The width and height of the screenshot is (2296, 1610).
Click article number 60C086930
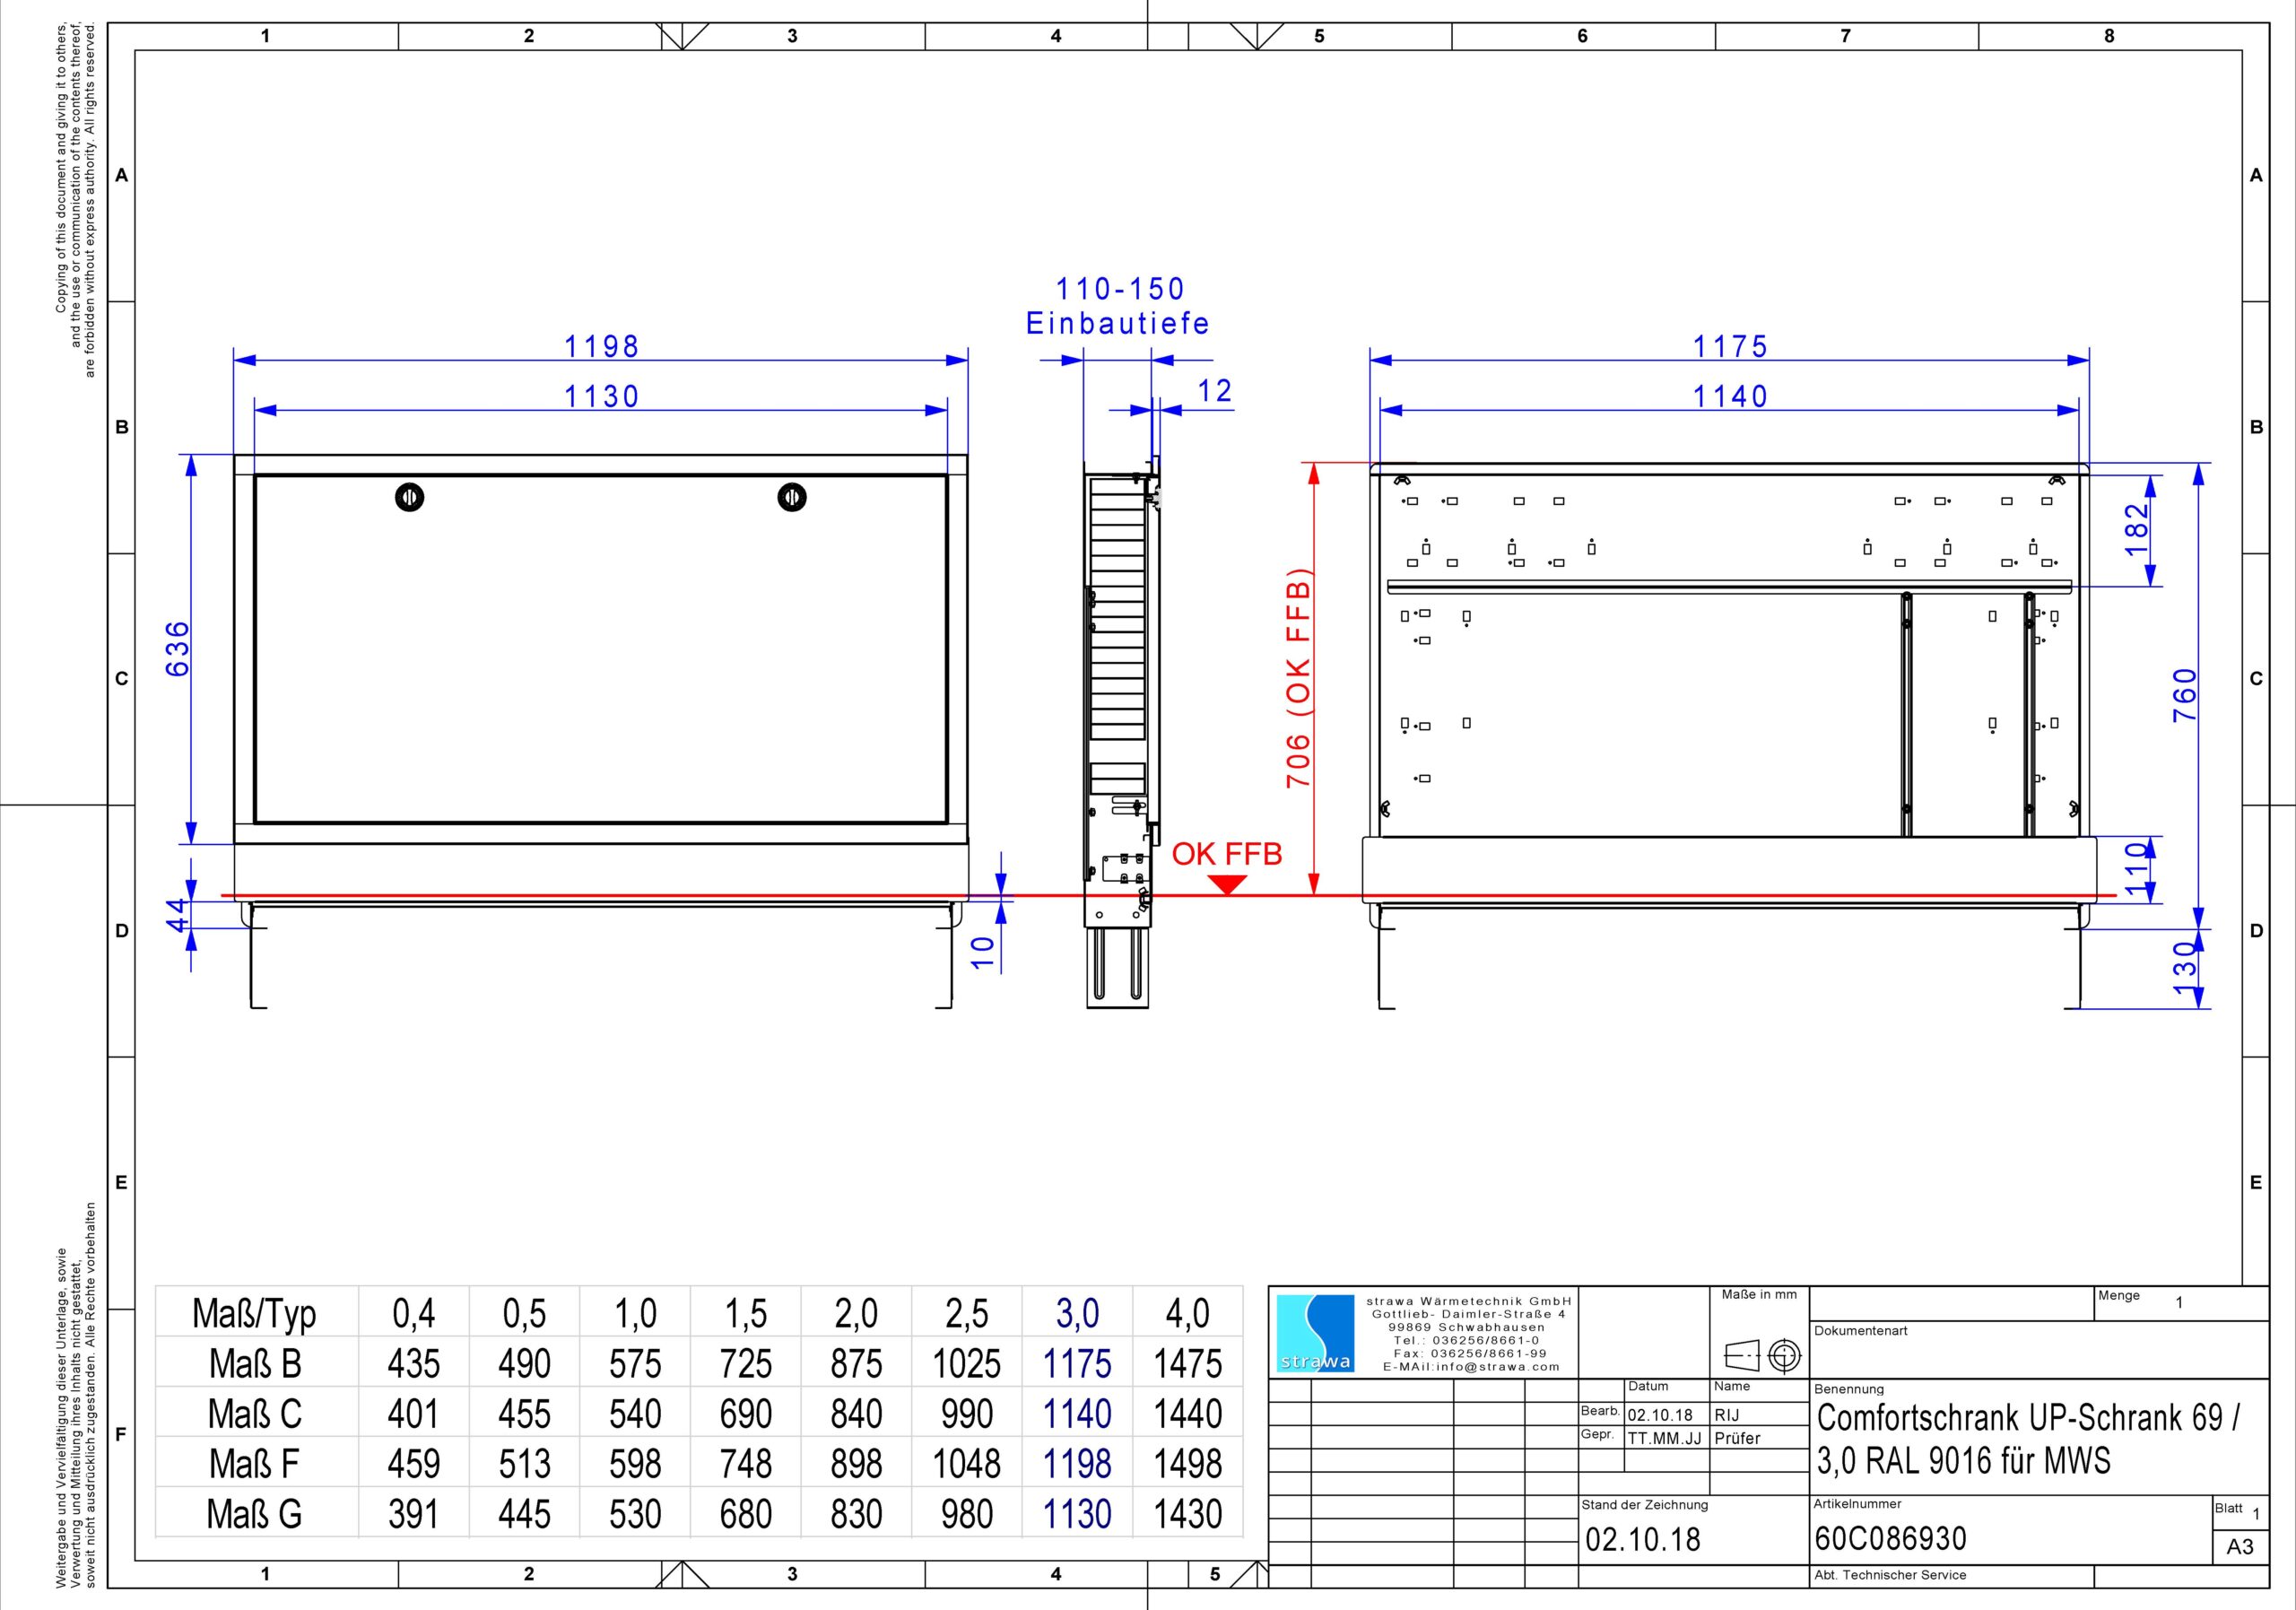point(1891,1538)
